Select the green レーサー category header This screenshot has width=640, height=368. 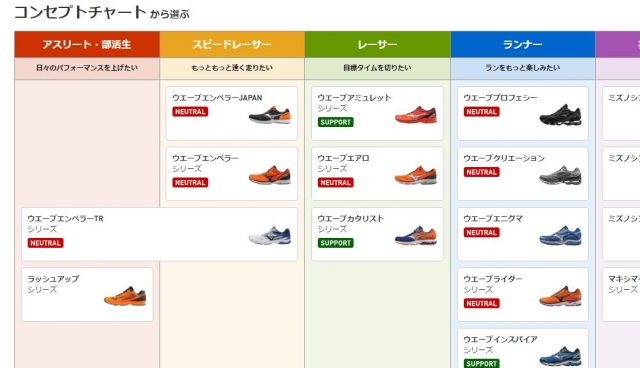(x=378, y=44)
